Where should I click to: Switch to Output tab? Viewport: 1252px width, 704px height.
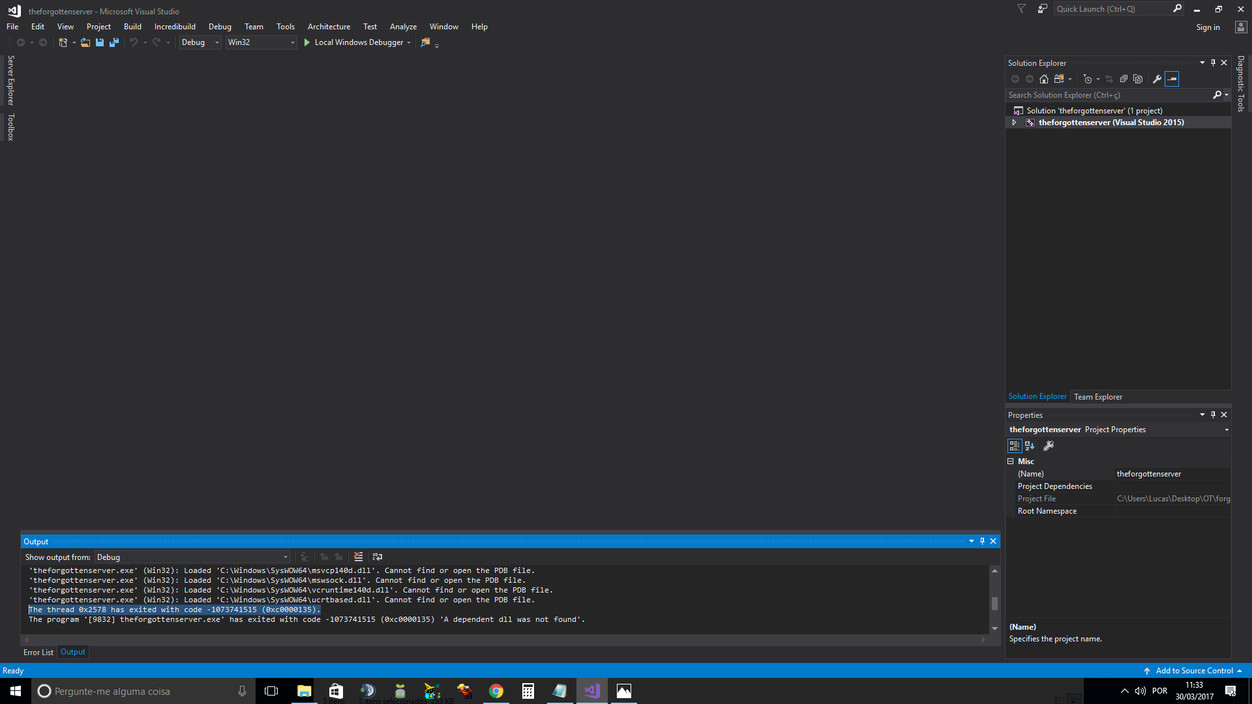73,652
